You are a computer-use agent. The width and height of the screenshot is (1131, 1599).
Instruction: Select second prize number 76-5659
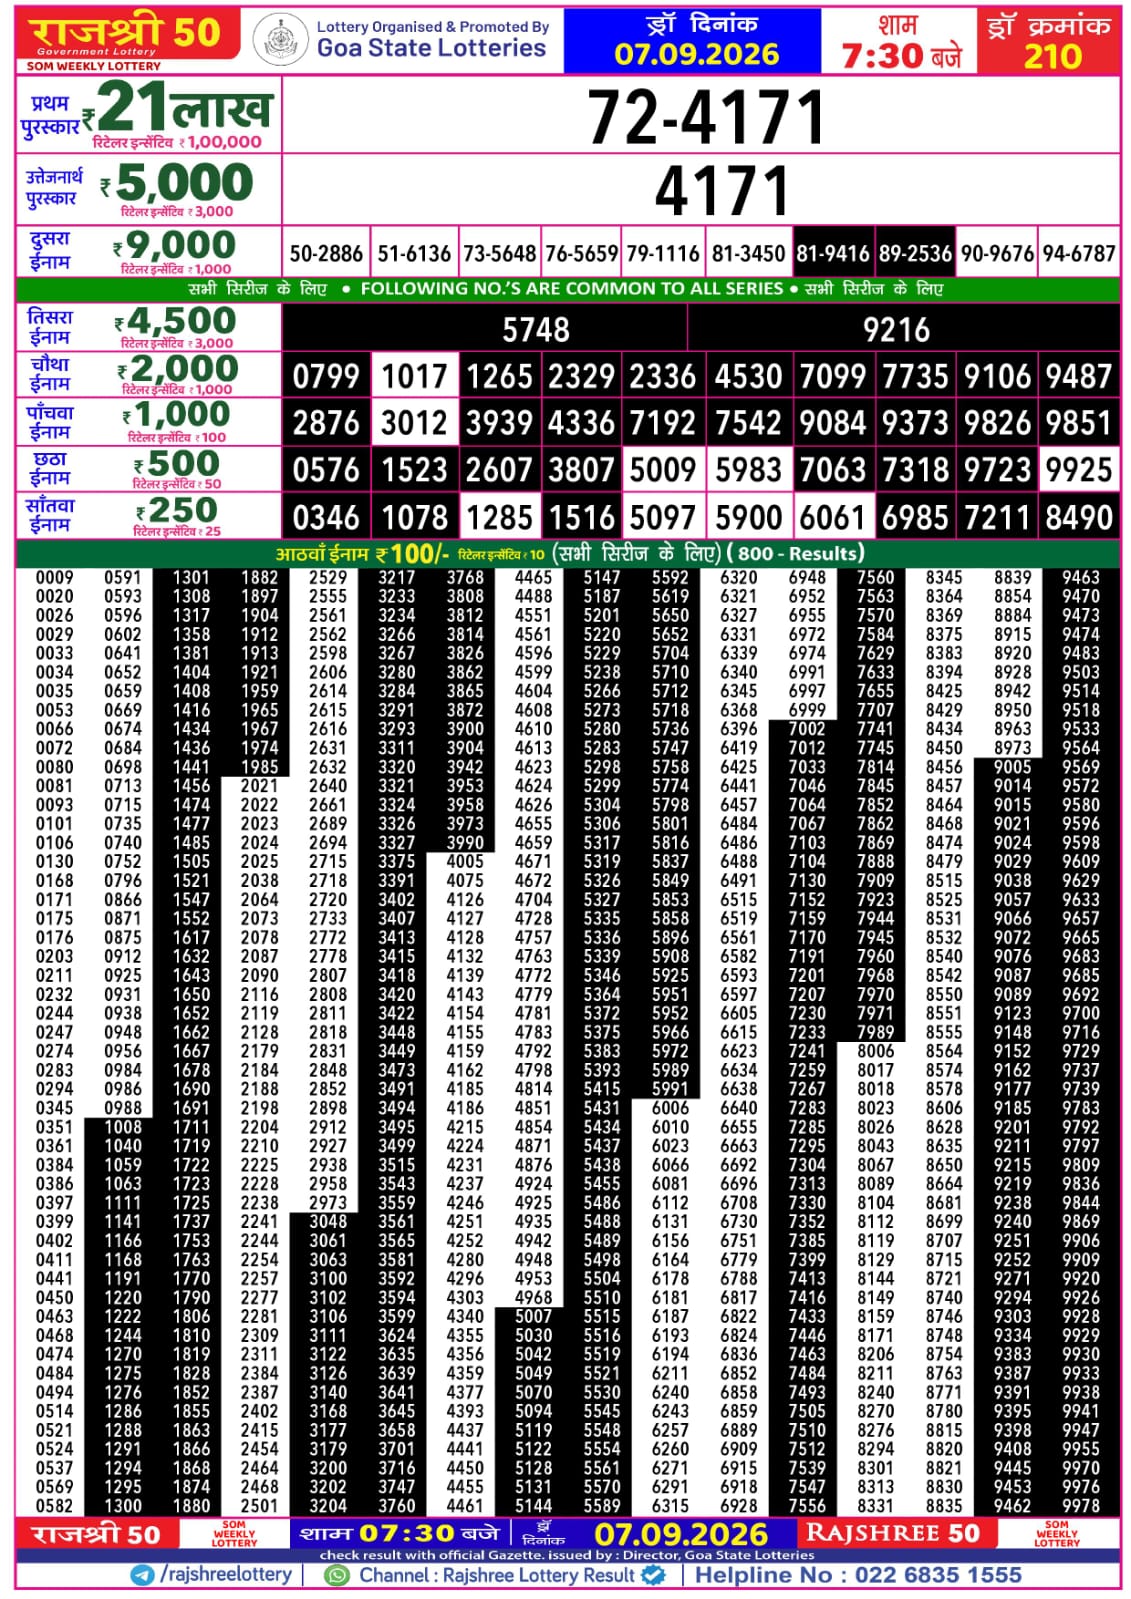(581, 254)
